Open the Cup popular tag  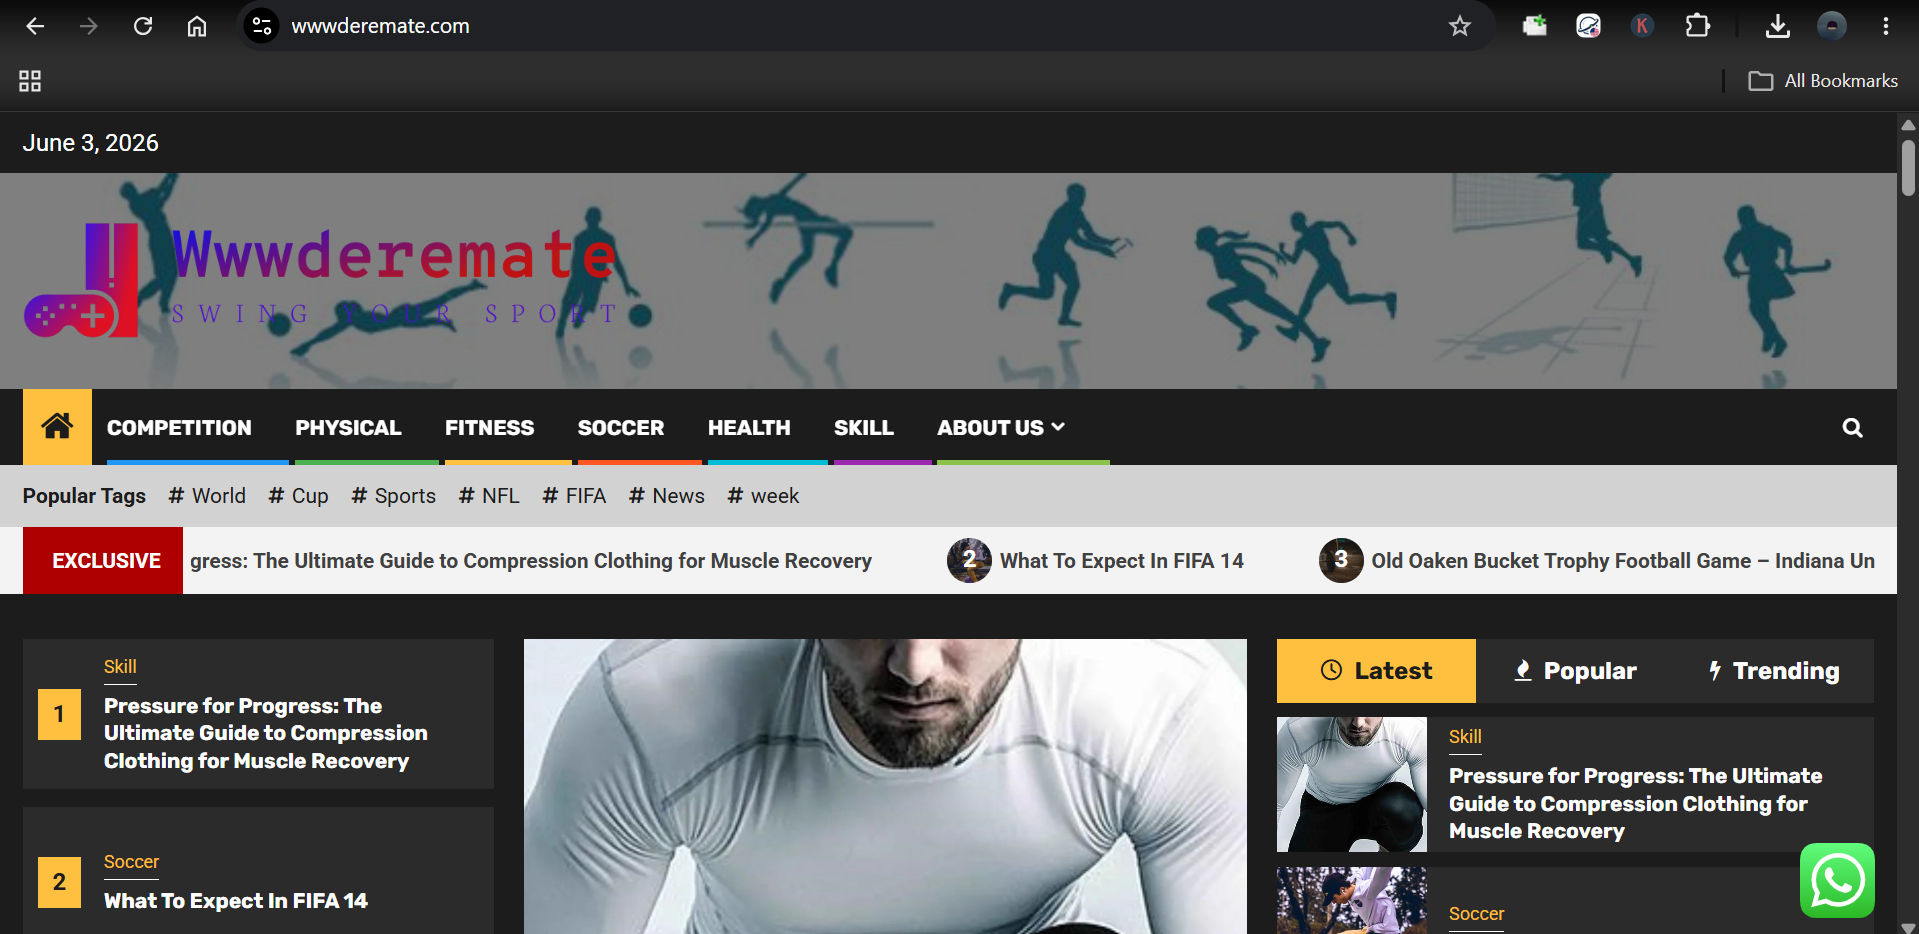click(x=298, y=496)
